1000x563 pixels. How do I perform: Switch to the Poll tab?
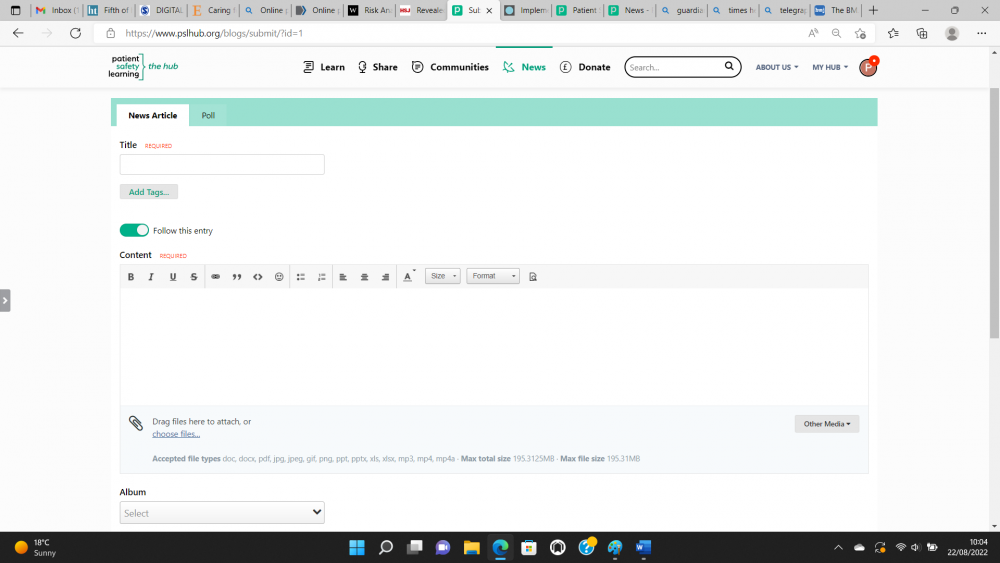coord(208,115)
